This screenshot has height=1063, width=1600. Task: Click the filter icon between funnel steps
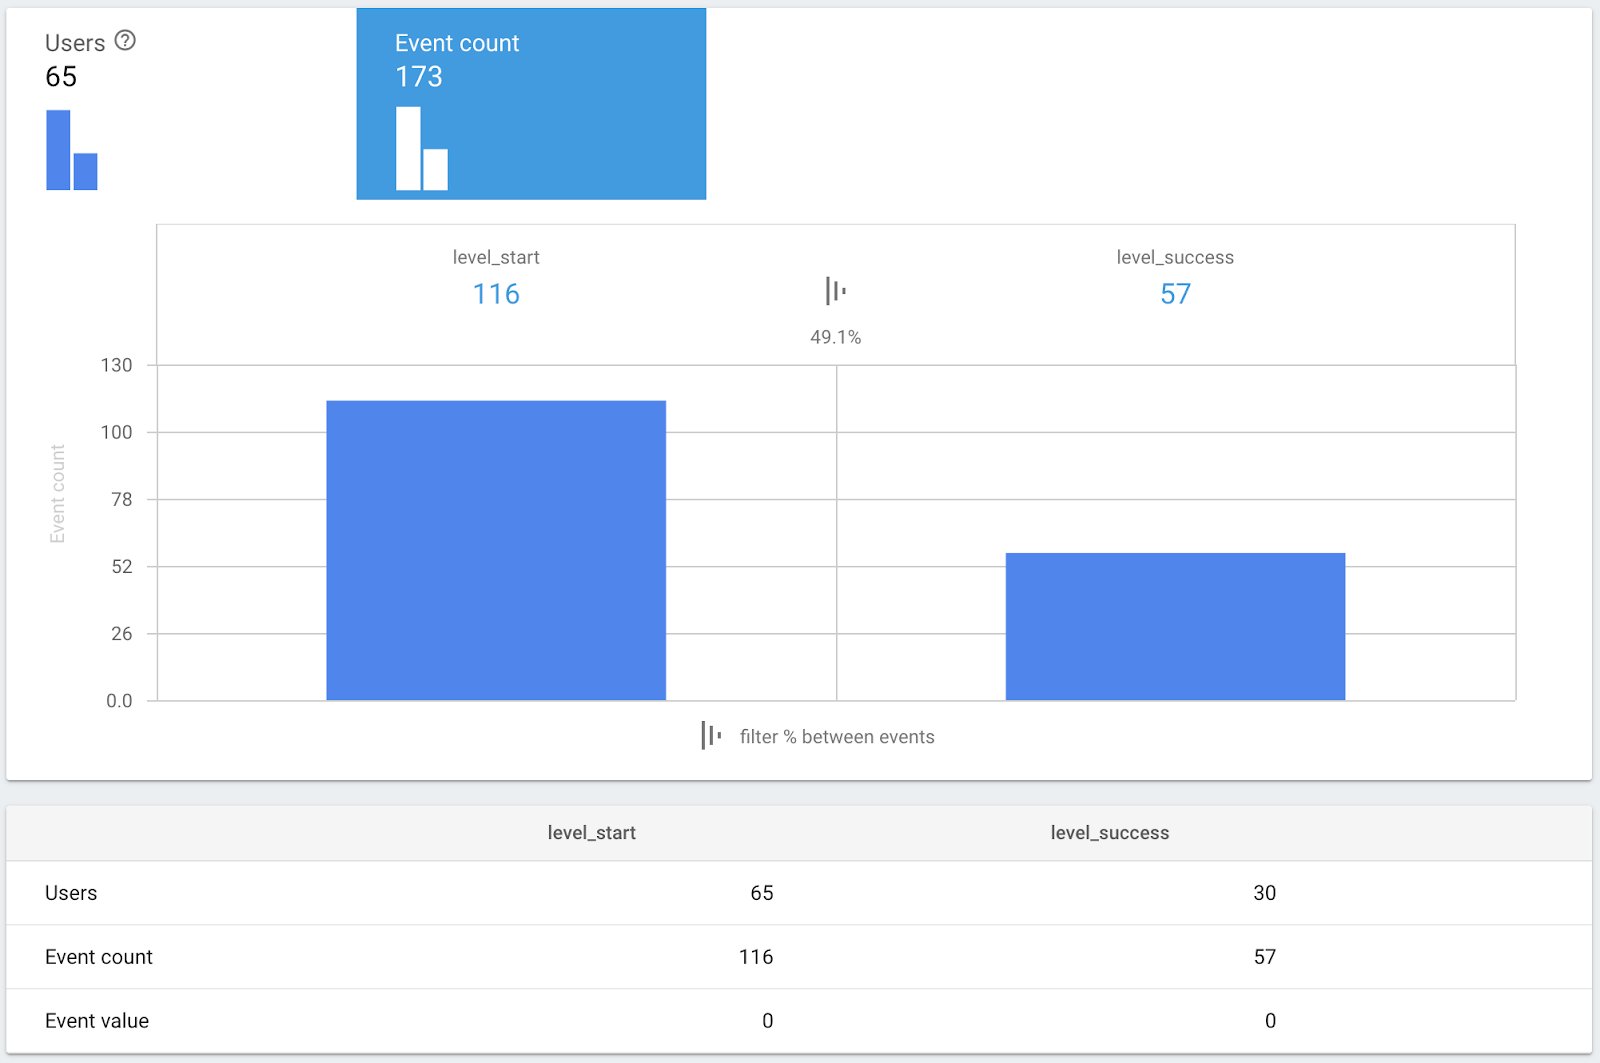(835, 291)
